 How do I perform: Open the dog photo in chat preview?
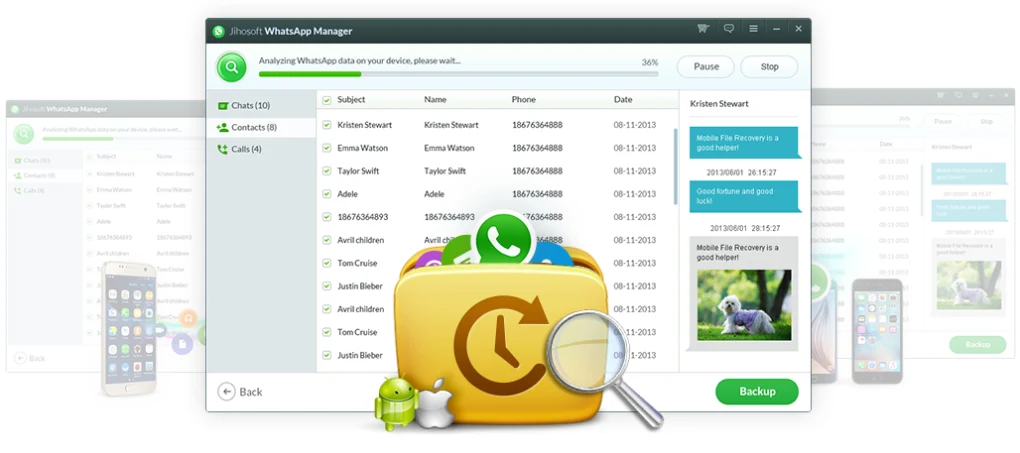point(743,304)
